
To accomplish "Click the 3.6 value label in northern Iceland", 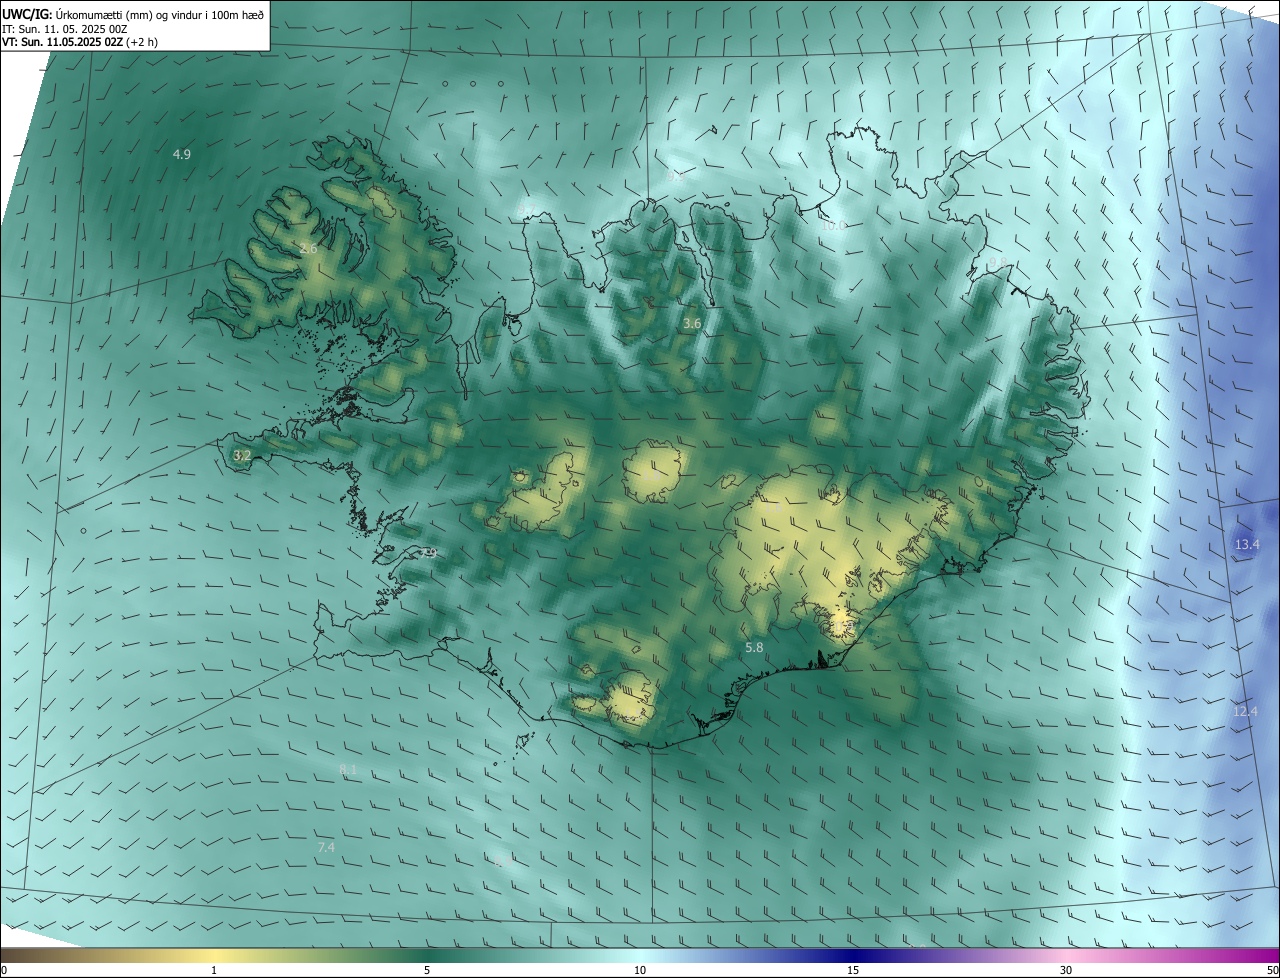I will coord(692,324).
